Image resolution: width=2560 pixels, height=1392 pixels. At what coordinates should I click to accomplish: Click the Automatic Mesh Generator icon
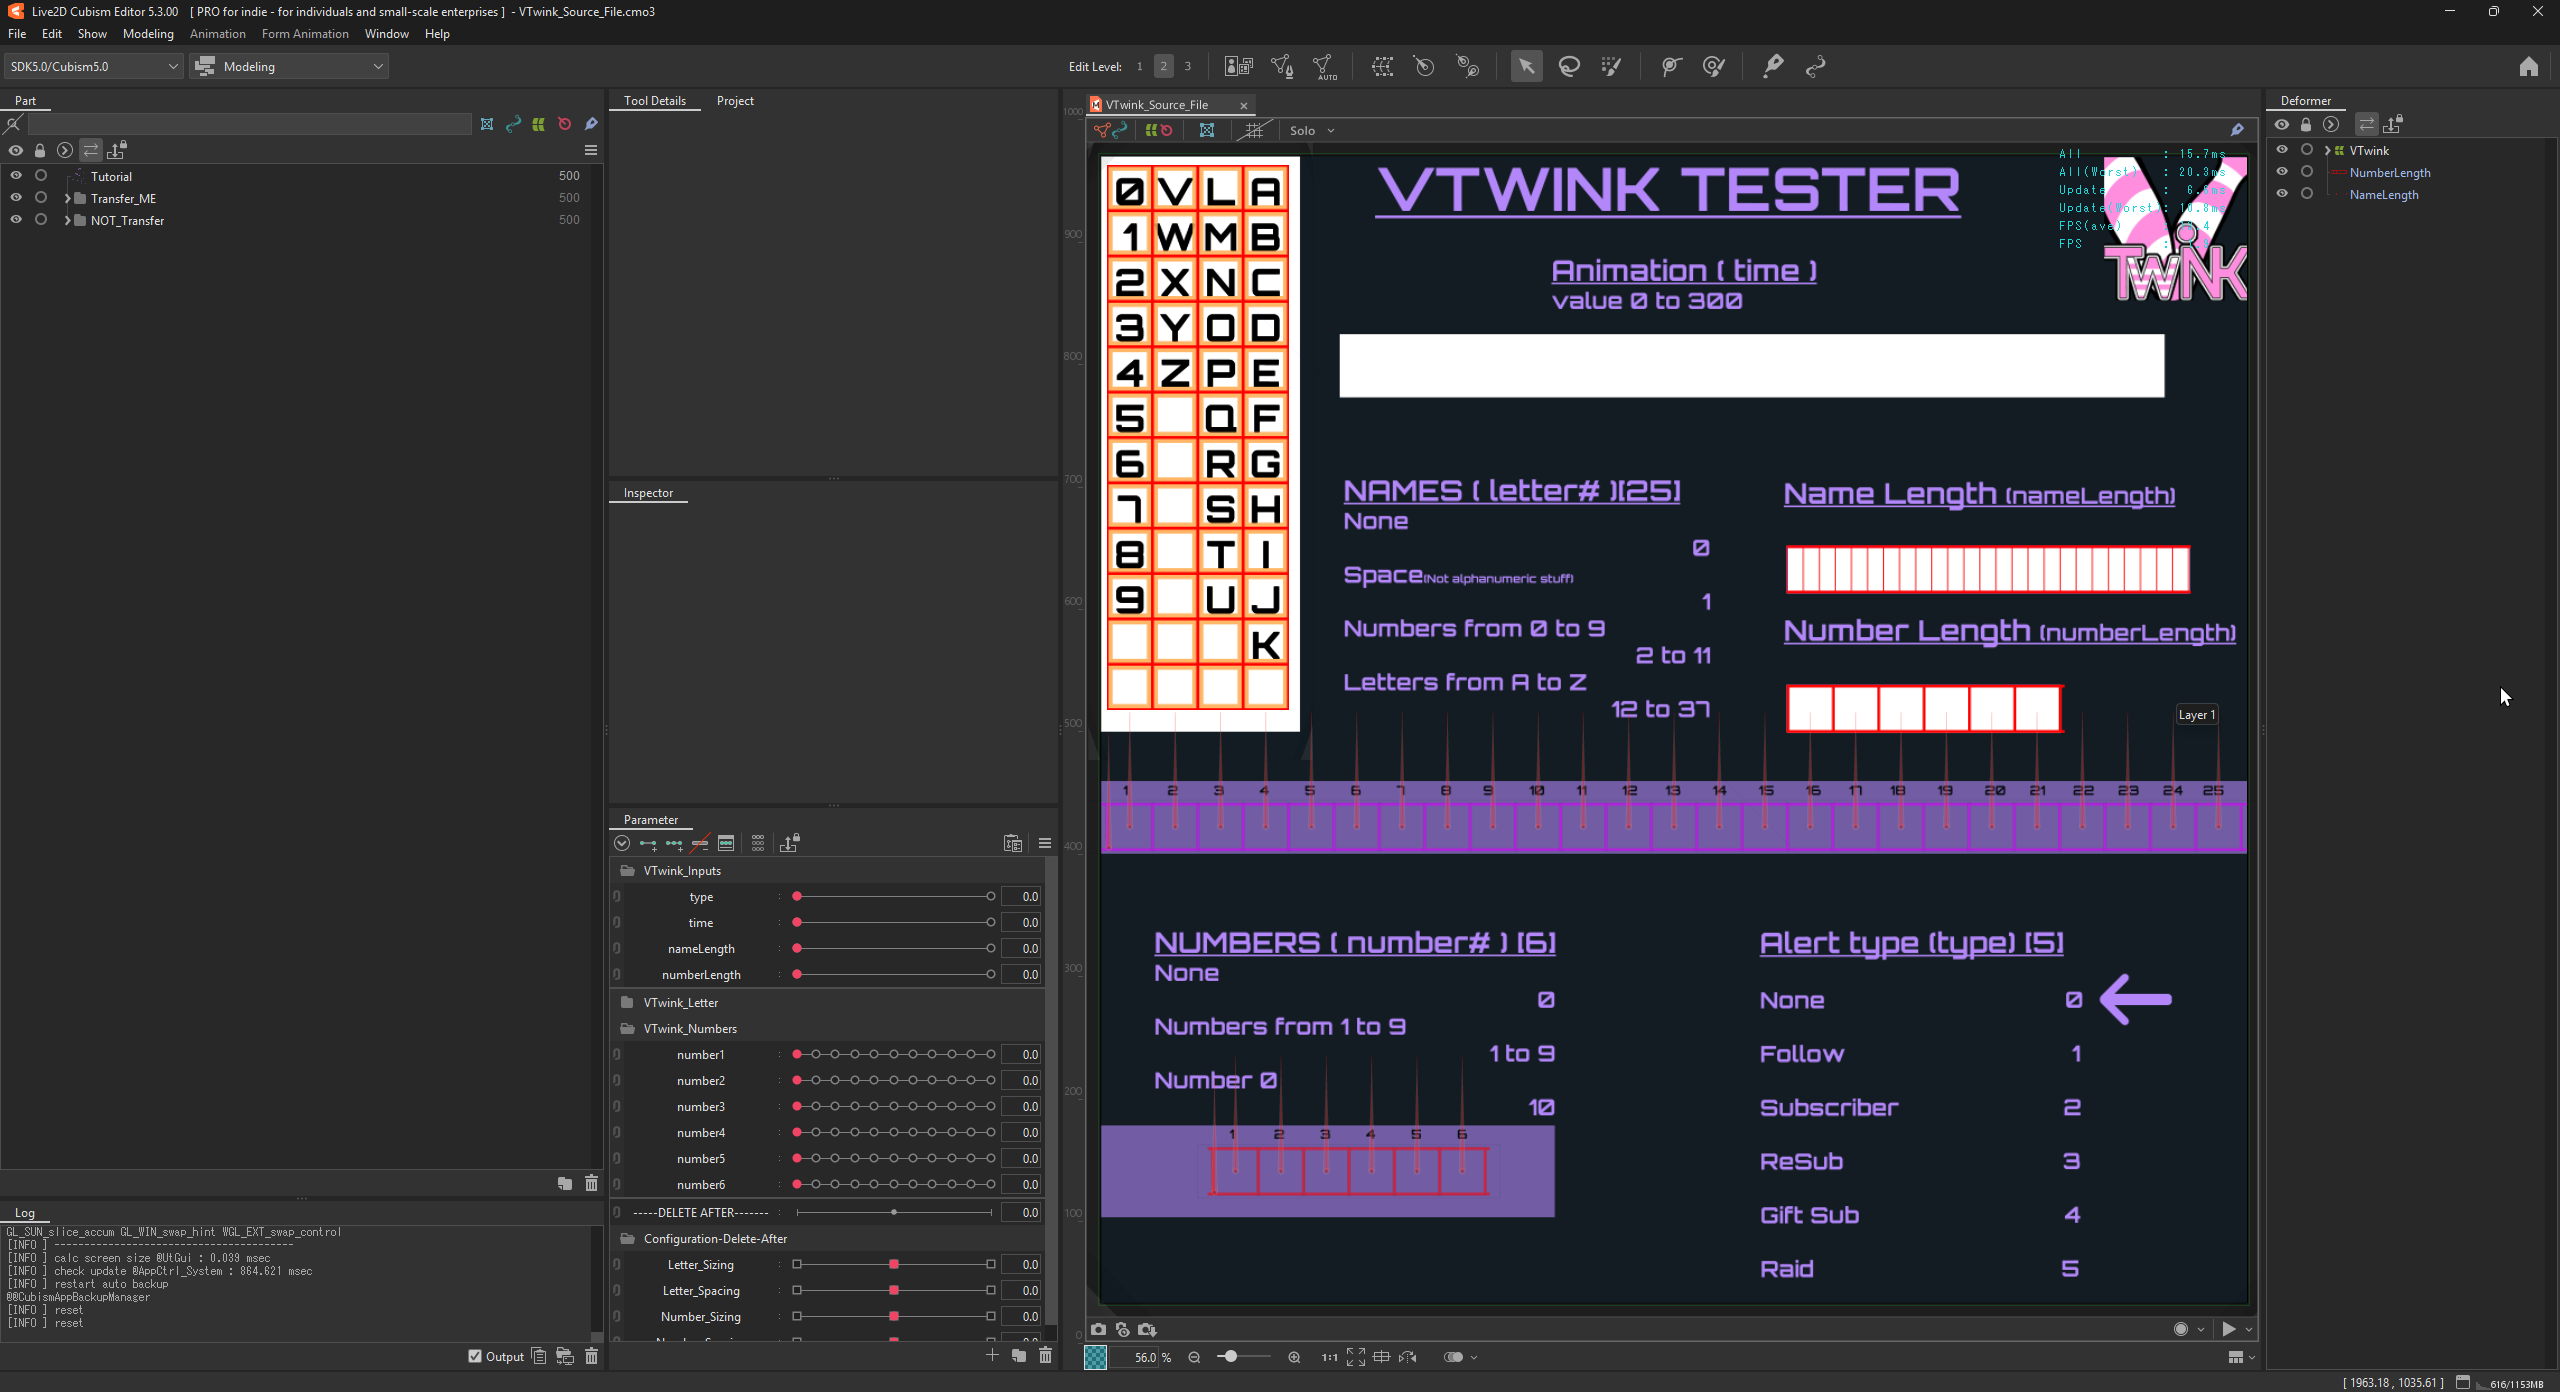[x=1324, y=66]
